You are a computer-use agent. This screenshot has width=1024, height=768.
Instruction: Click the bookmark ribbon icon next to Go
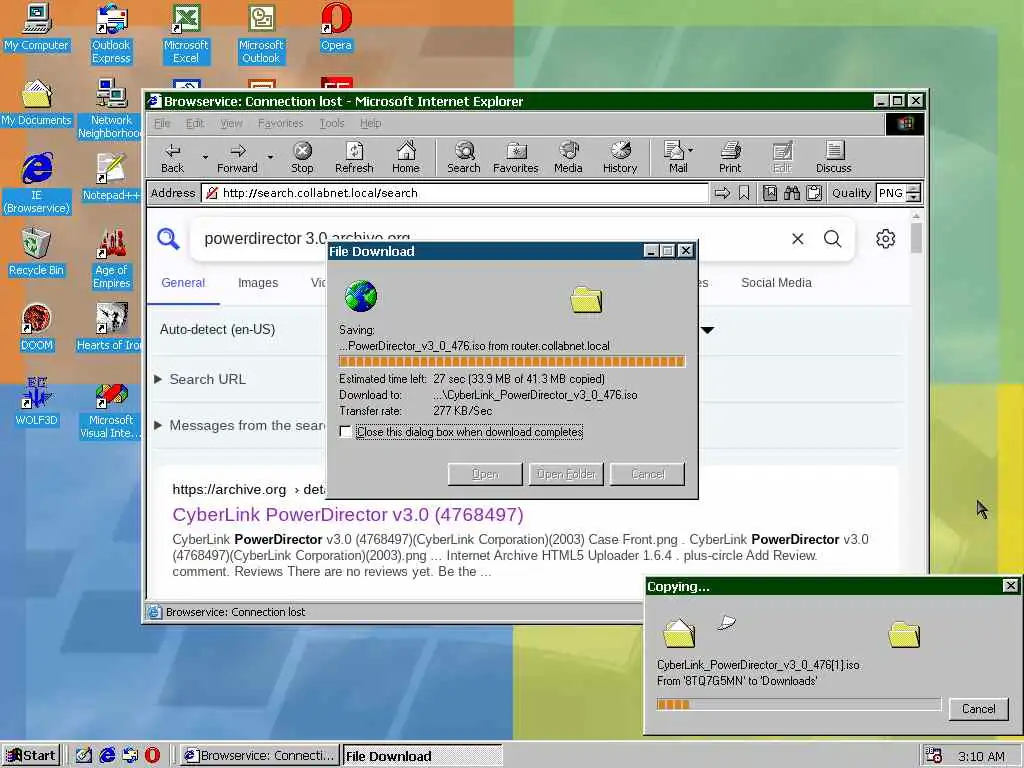click(x=744, y=193)
